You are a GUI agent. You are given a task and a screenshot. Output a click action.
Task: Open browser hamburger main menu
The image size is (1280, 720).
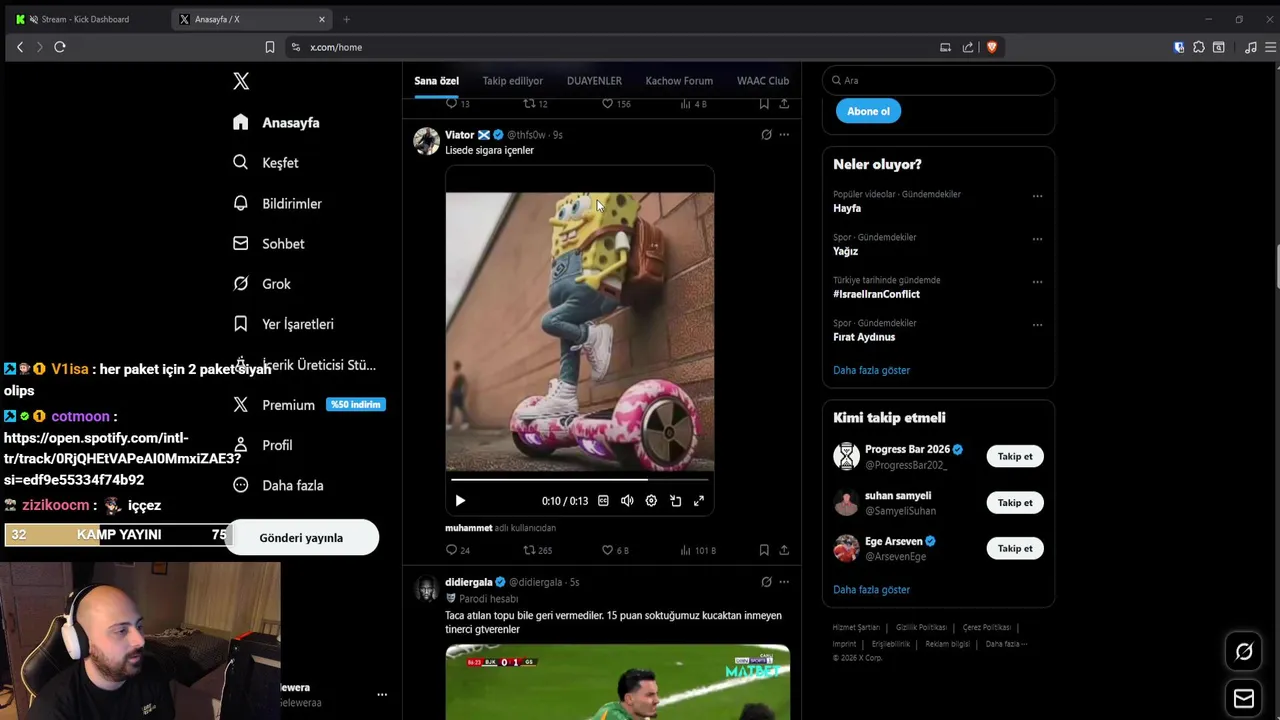tap(1271, 47)
